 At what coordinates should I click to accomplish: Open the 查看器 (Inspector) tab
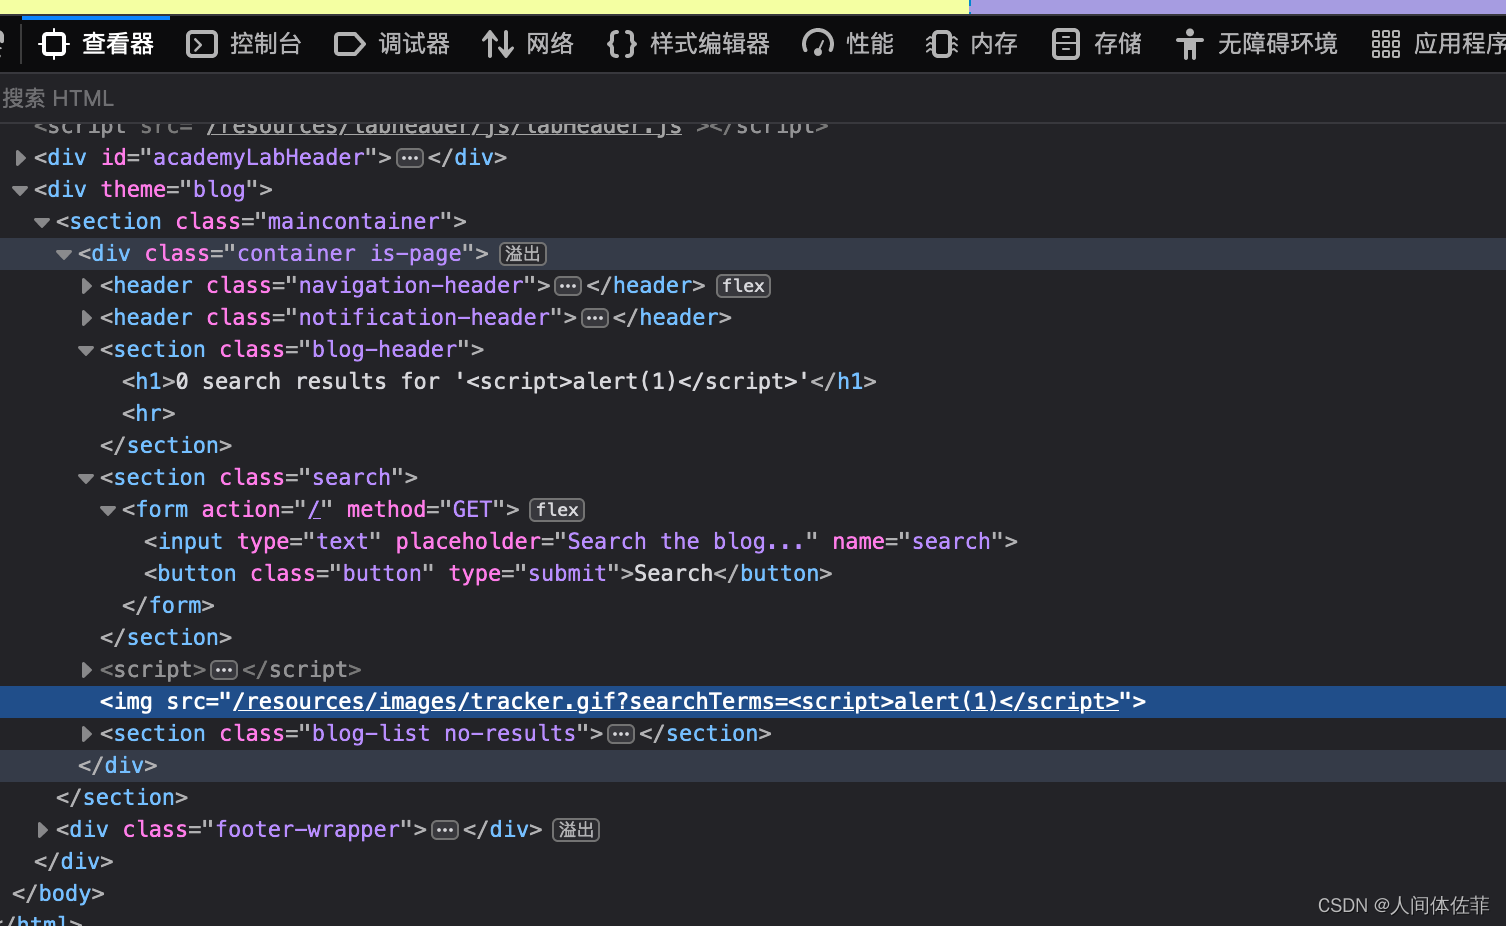[x=96, y=44]
